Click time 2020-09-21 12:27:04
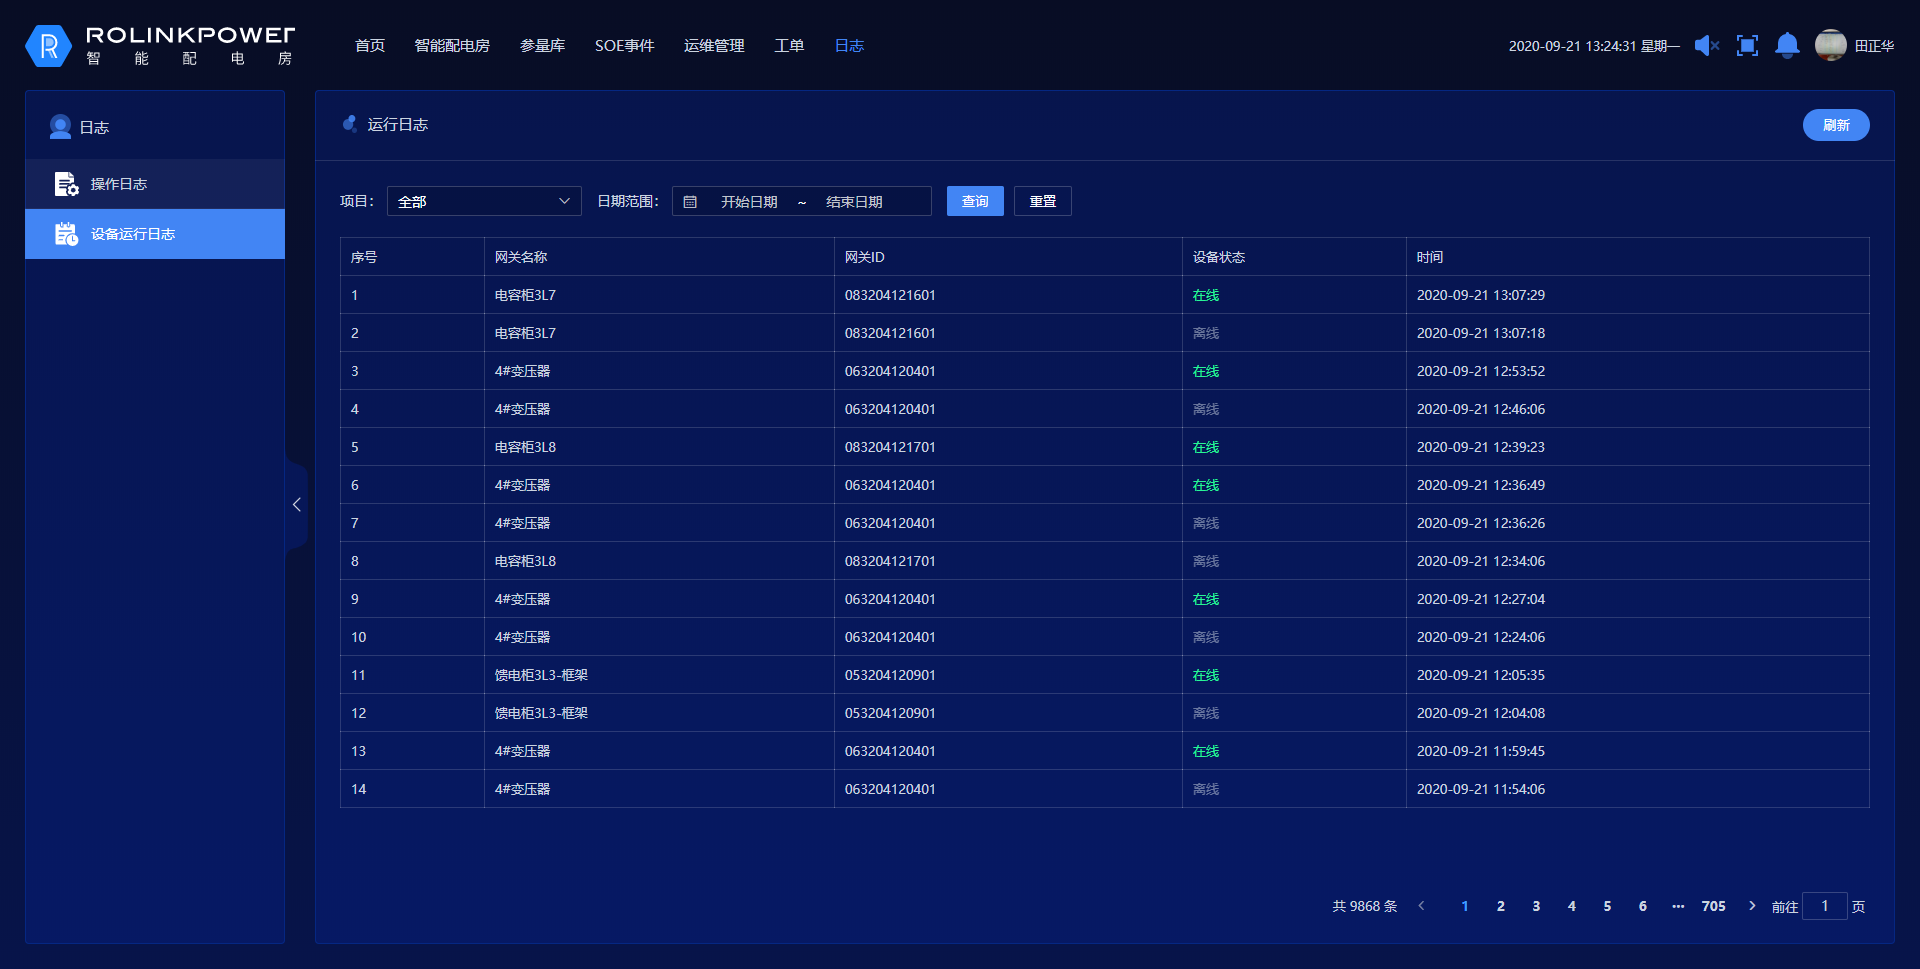This screenshot has width=1920, height=969. pyautogui.click(x=1481, y=599)
